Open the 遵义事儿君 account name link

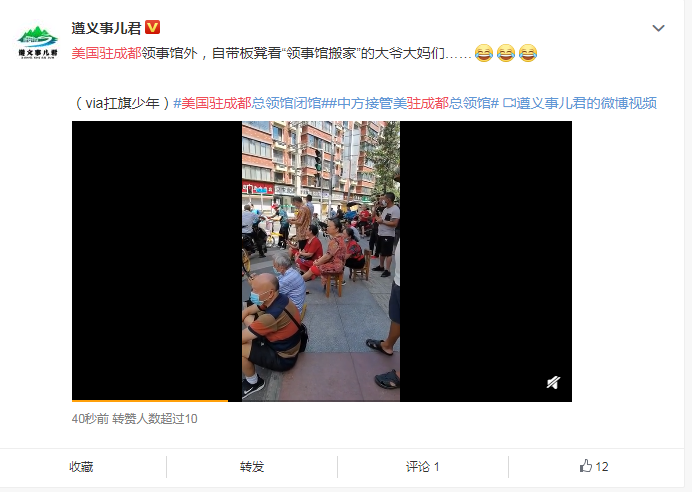[106, 28]
